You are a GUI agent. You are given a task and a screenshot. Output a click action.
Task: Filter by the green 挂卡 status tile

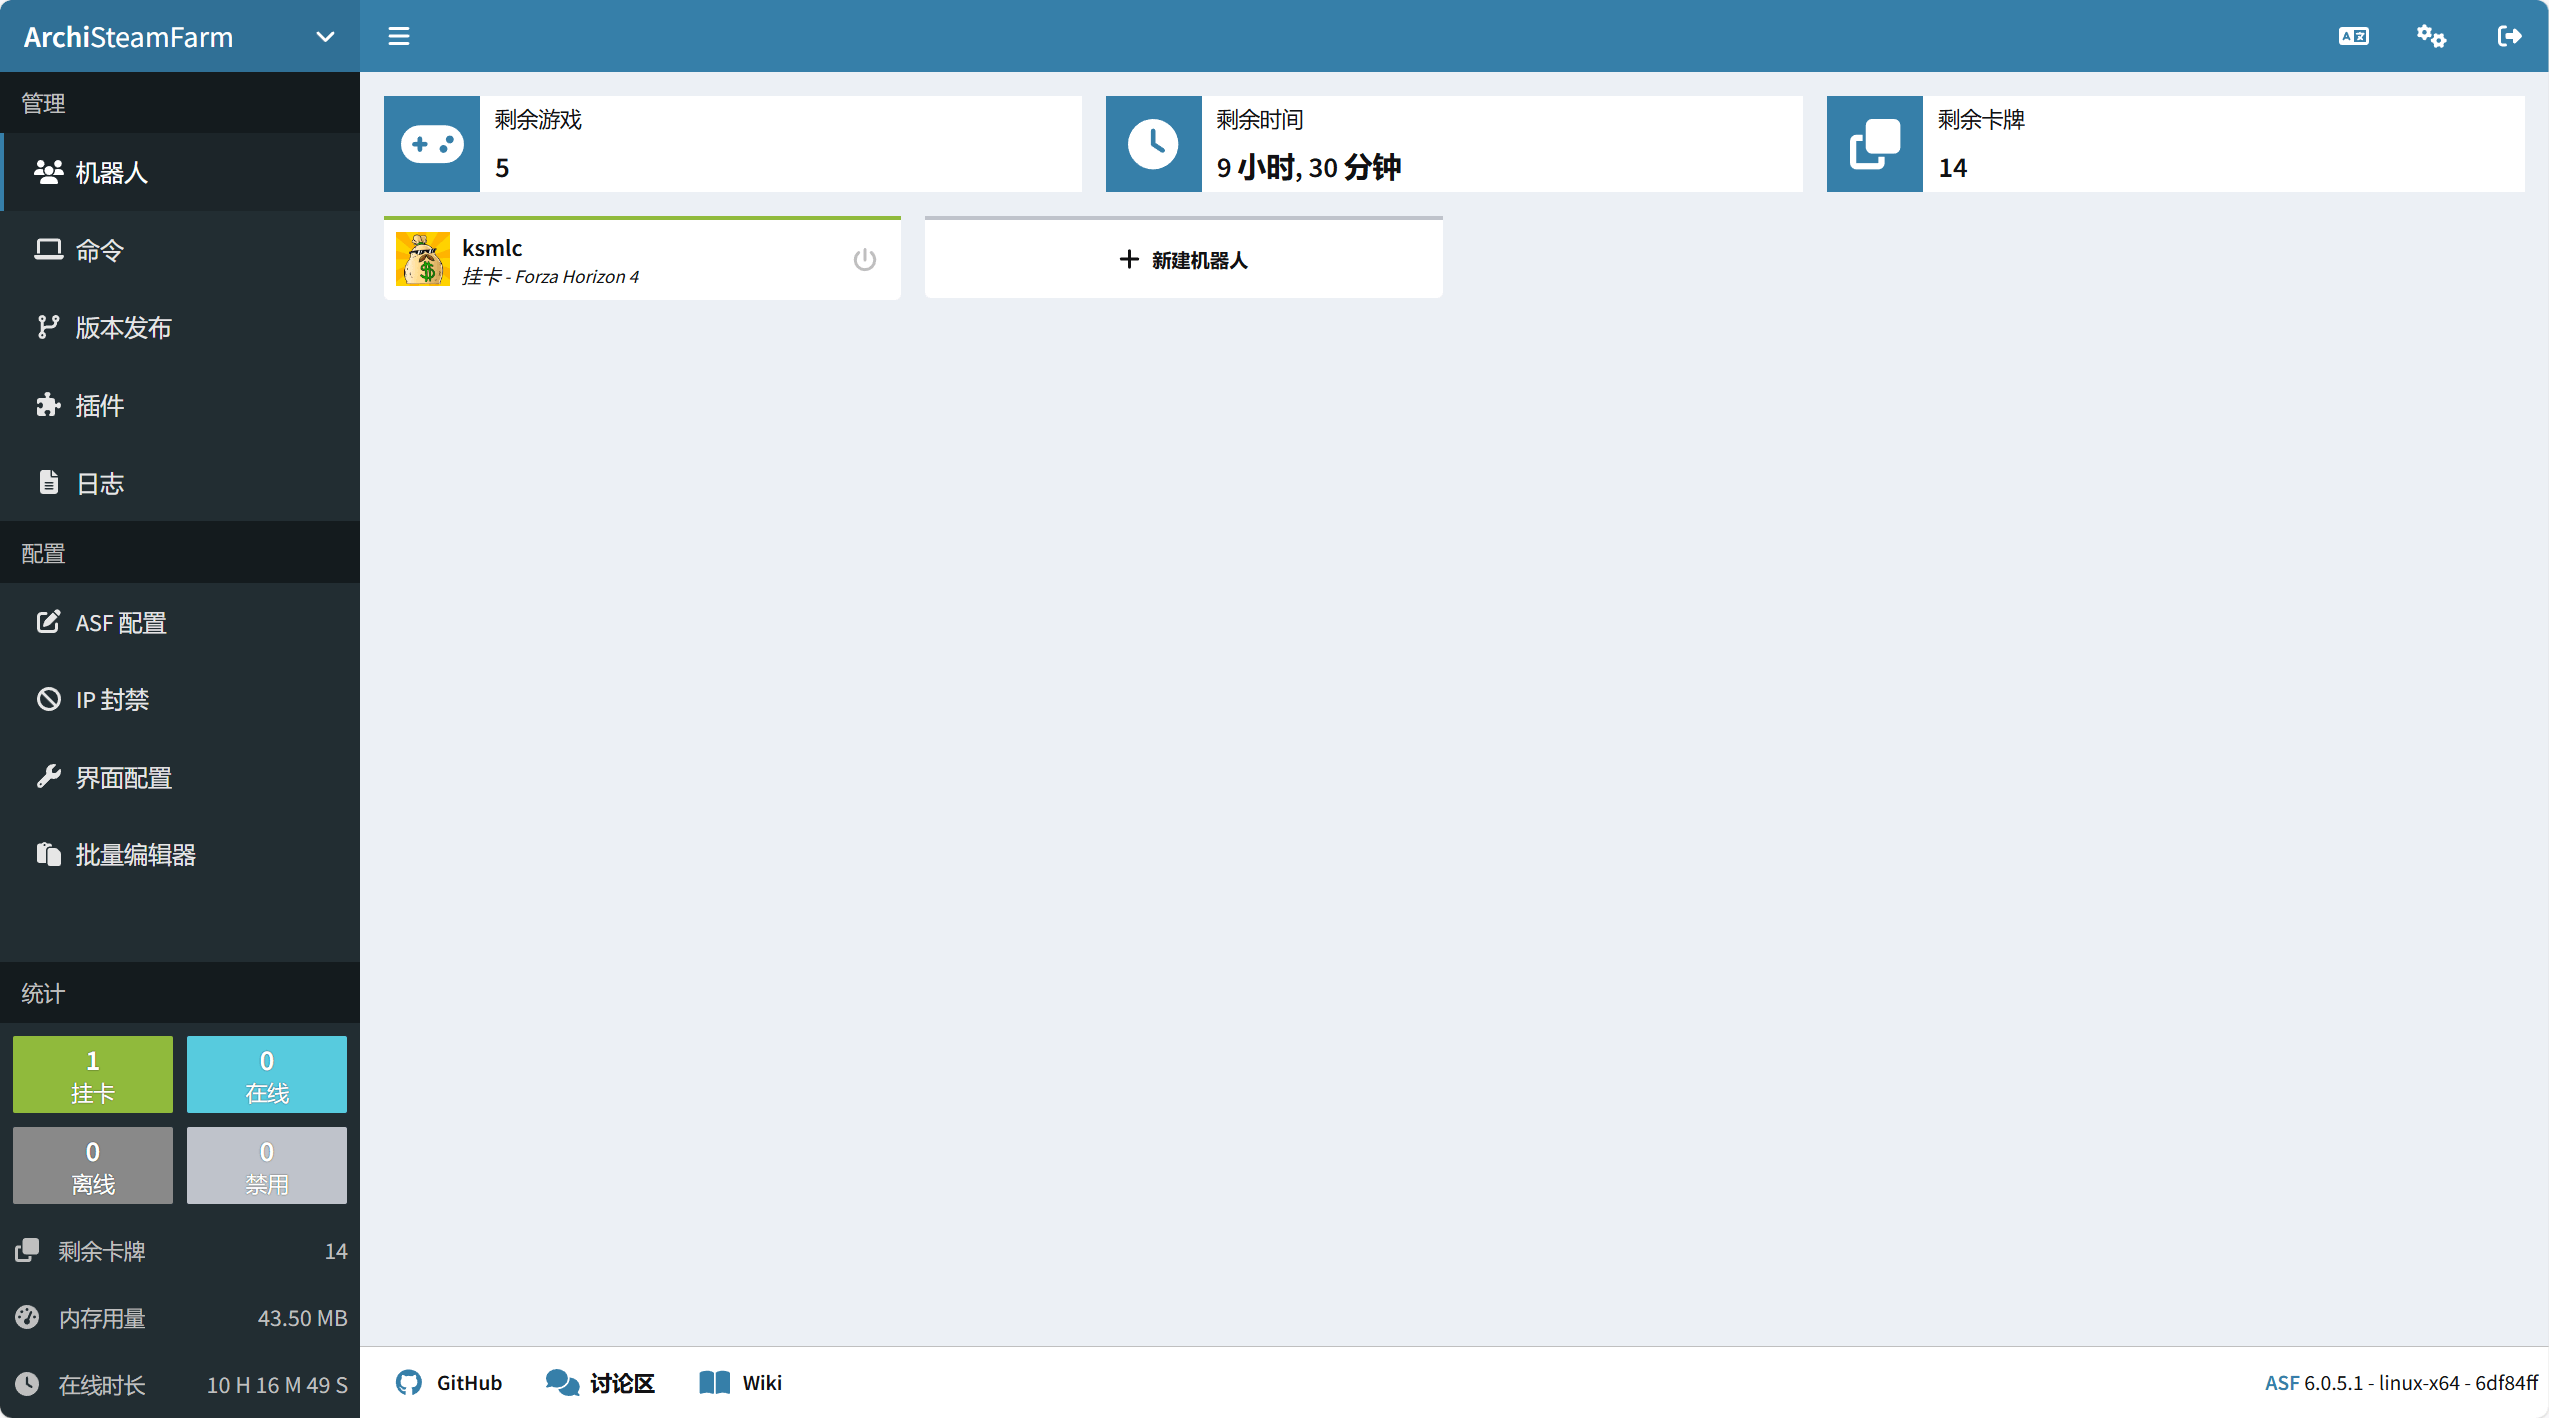click(x=93, y=1075)
